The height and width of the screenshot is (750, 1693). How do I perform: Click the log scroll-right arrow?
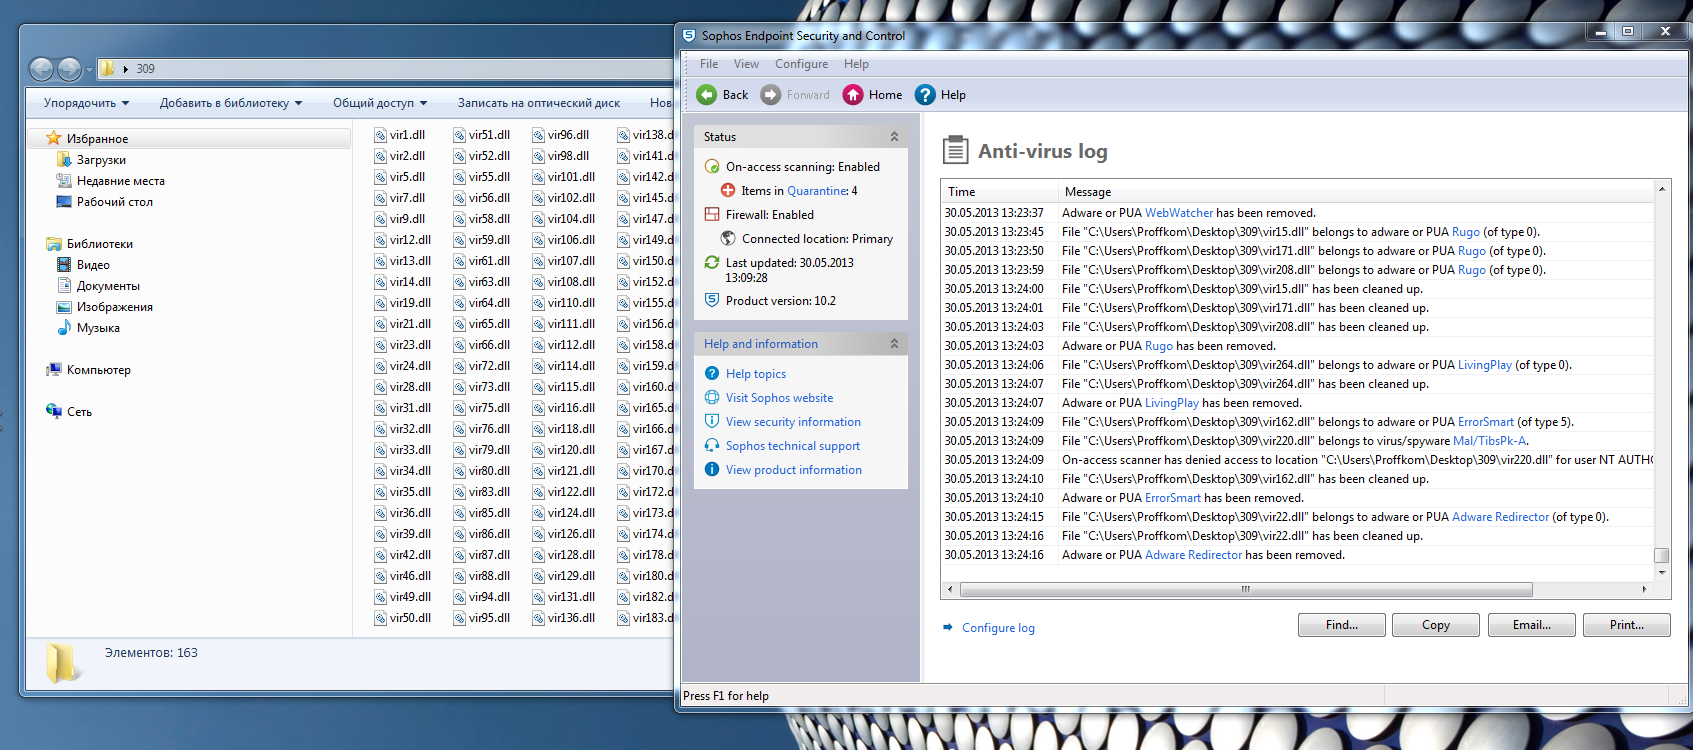(1644, 589)
